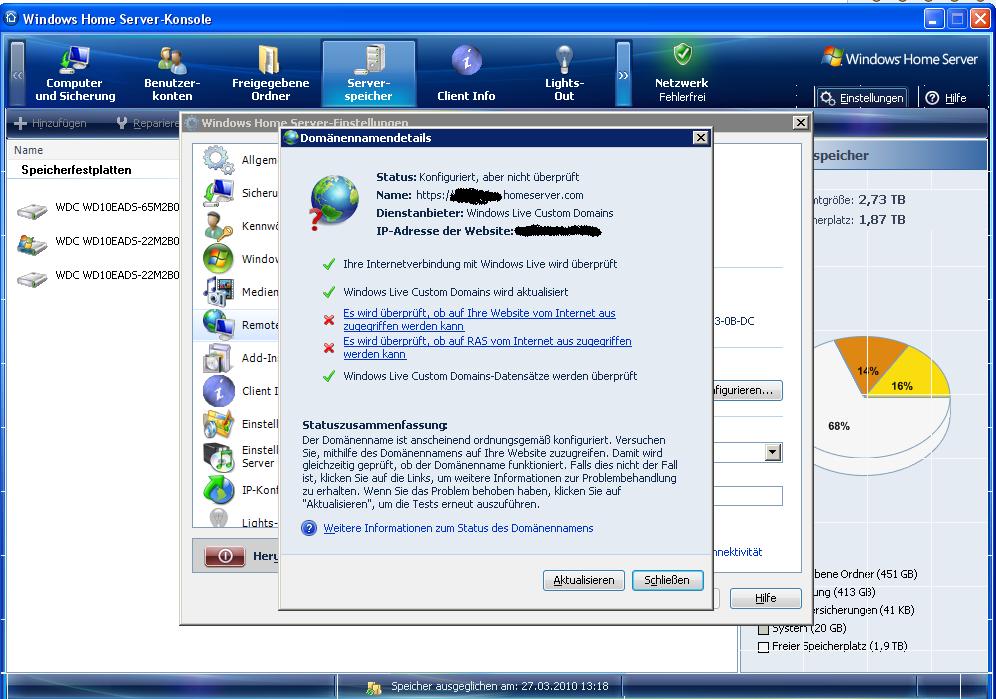Select Allgemein gear icon in settings
The width and height of the screenshot is (996, 699).
click(219, 159)
